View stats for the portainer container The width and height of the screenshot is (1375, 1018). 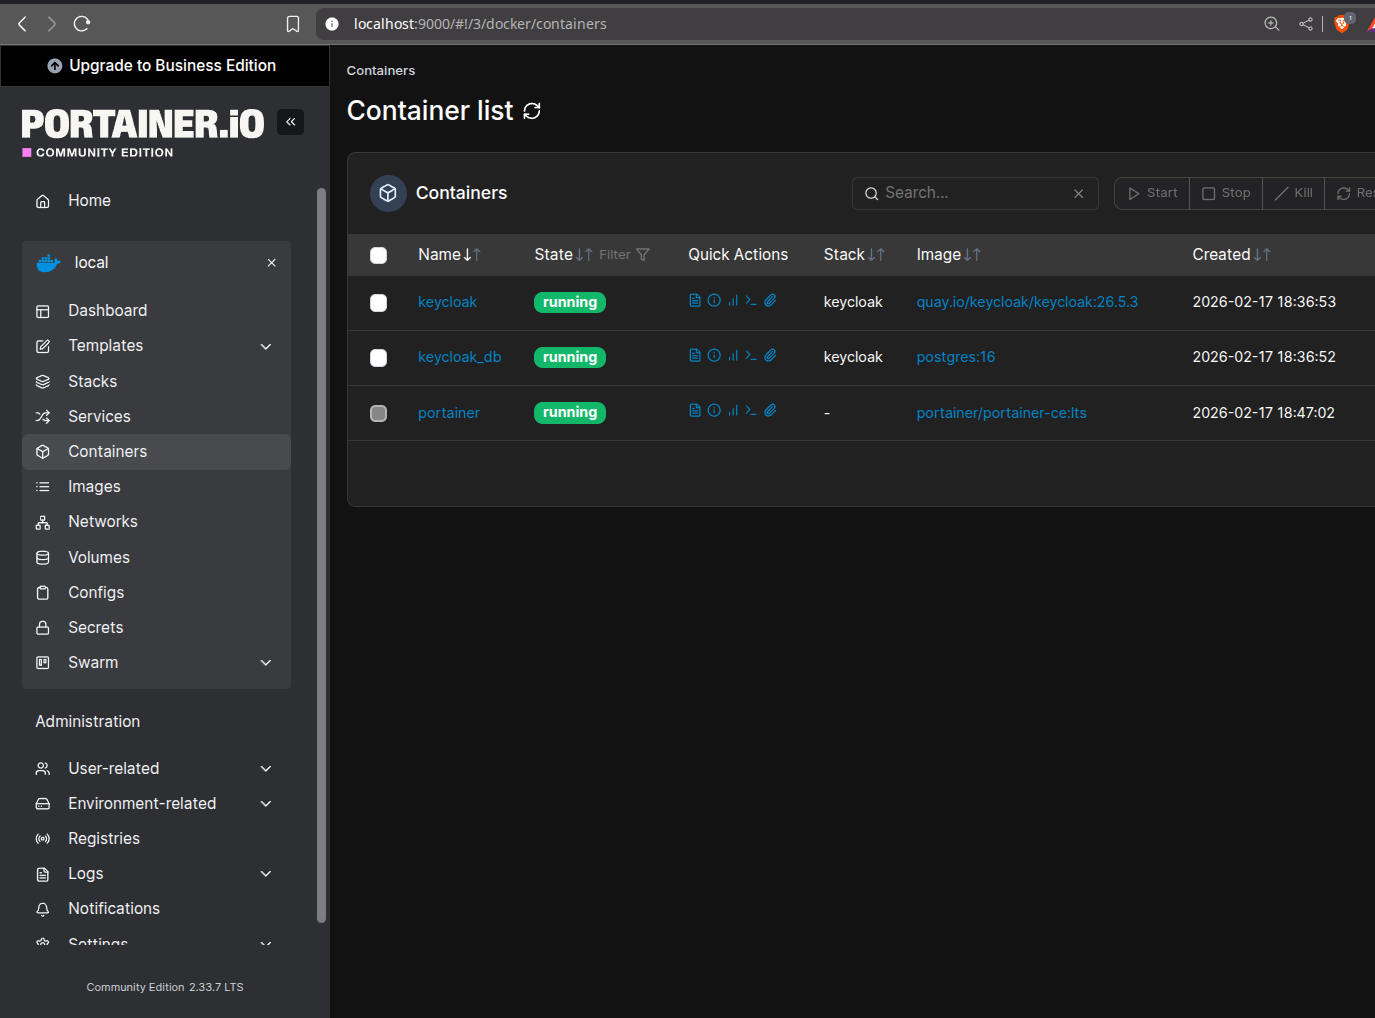(x=733, y=410)
